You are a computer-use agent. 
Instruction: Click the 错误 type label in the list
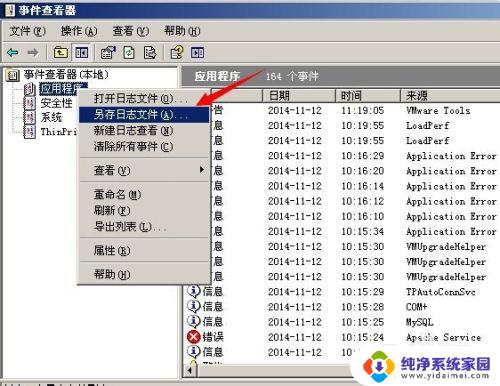[213, 337]
